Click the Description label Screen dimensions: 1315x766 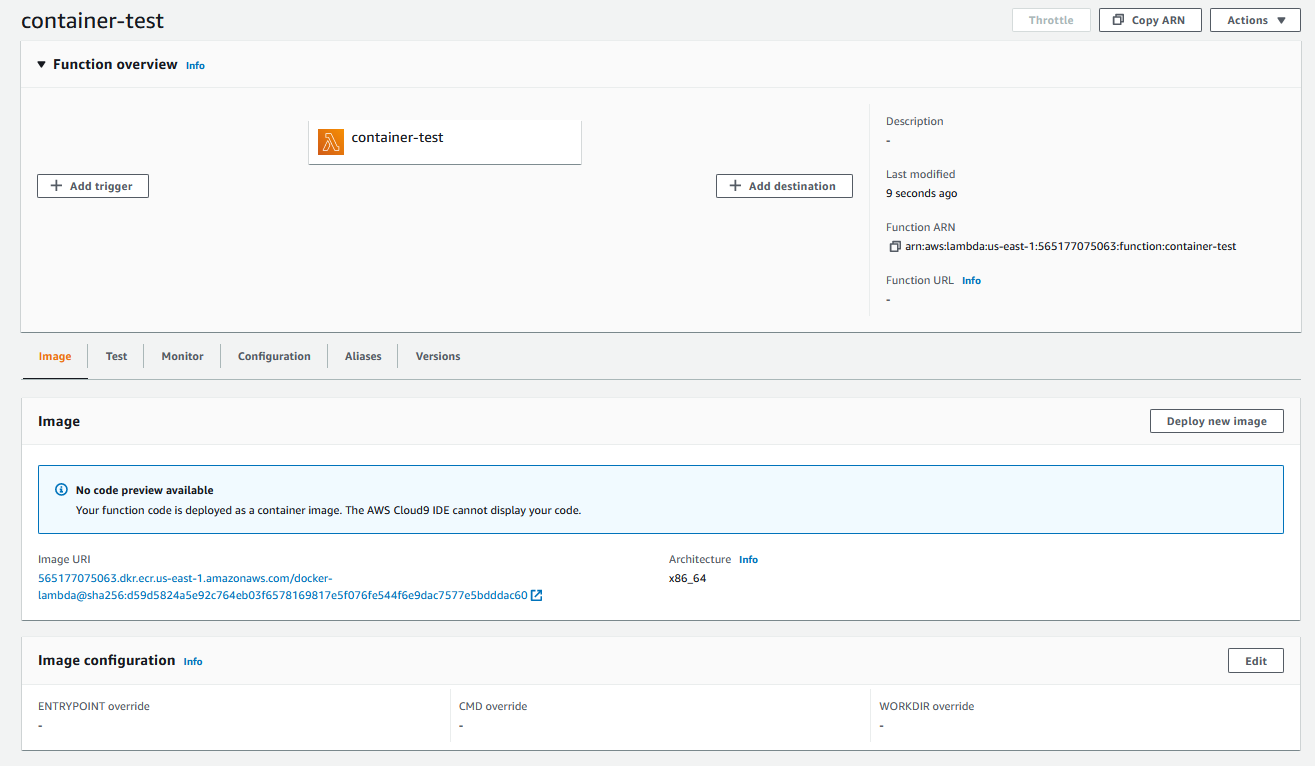point(915,121)
